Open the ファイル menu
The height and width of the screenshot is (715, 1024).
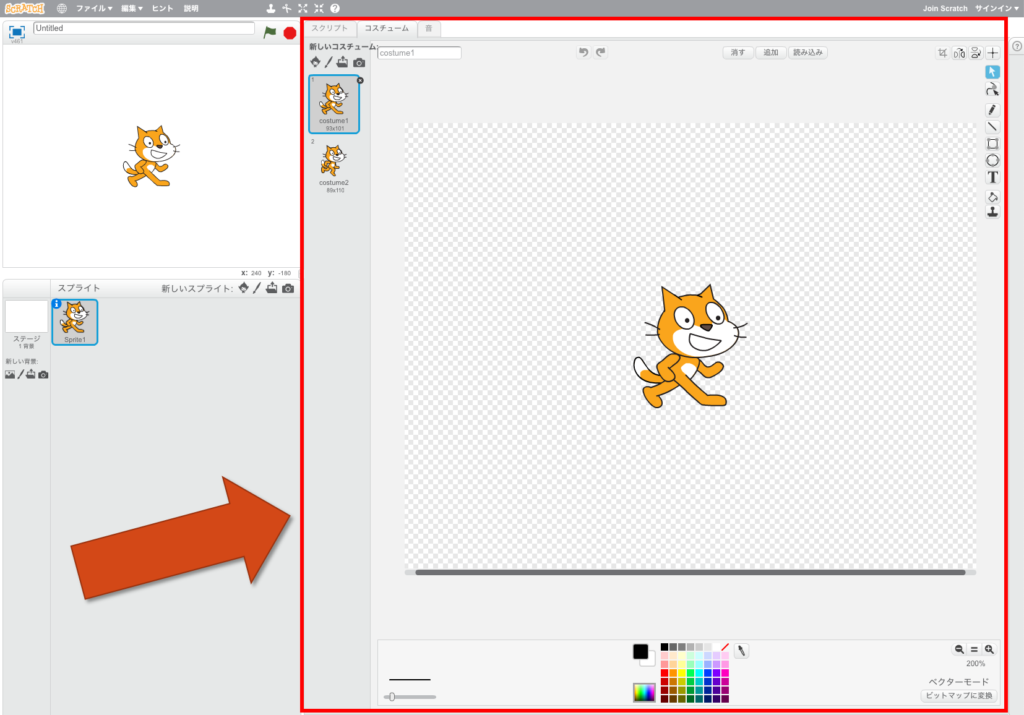point(94,8)
